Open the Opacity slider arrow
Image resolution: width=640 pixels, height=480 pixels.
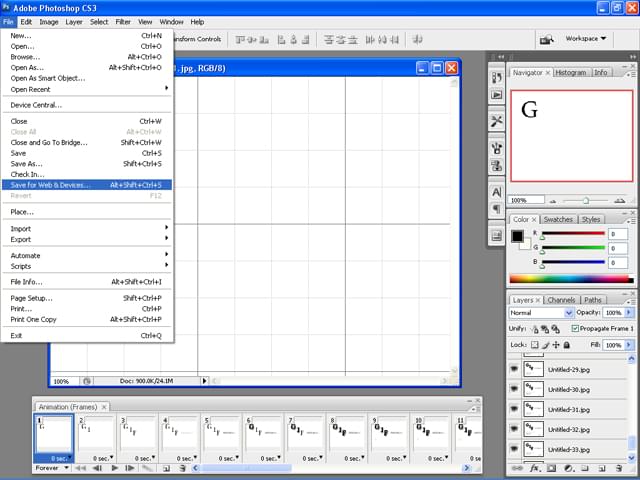[x=629, y=313]
